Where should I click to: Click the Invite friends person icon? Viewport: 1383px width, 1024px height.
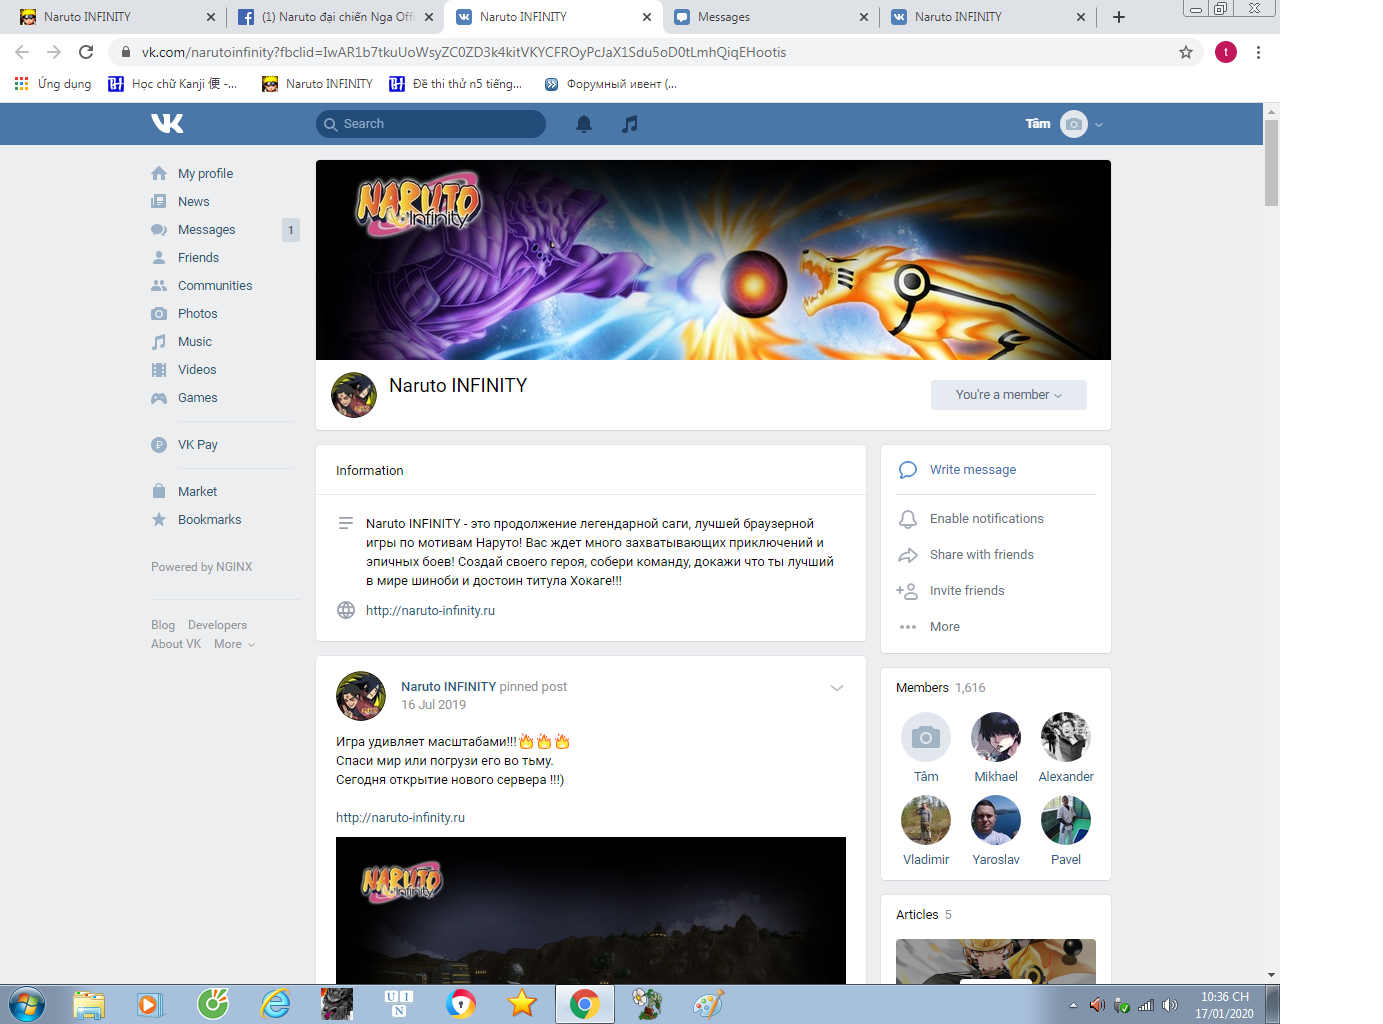tap(907, 591)
